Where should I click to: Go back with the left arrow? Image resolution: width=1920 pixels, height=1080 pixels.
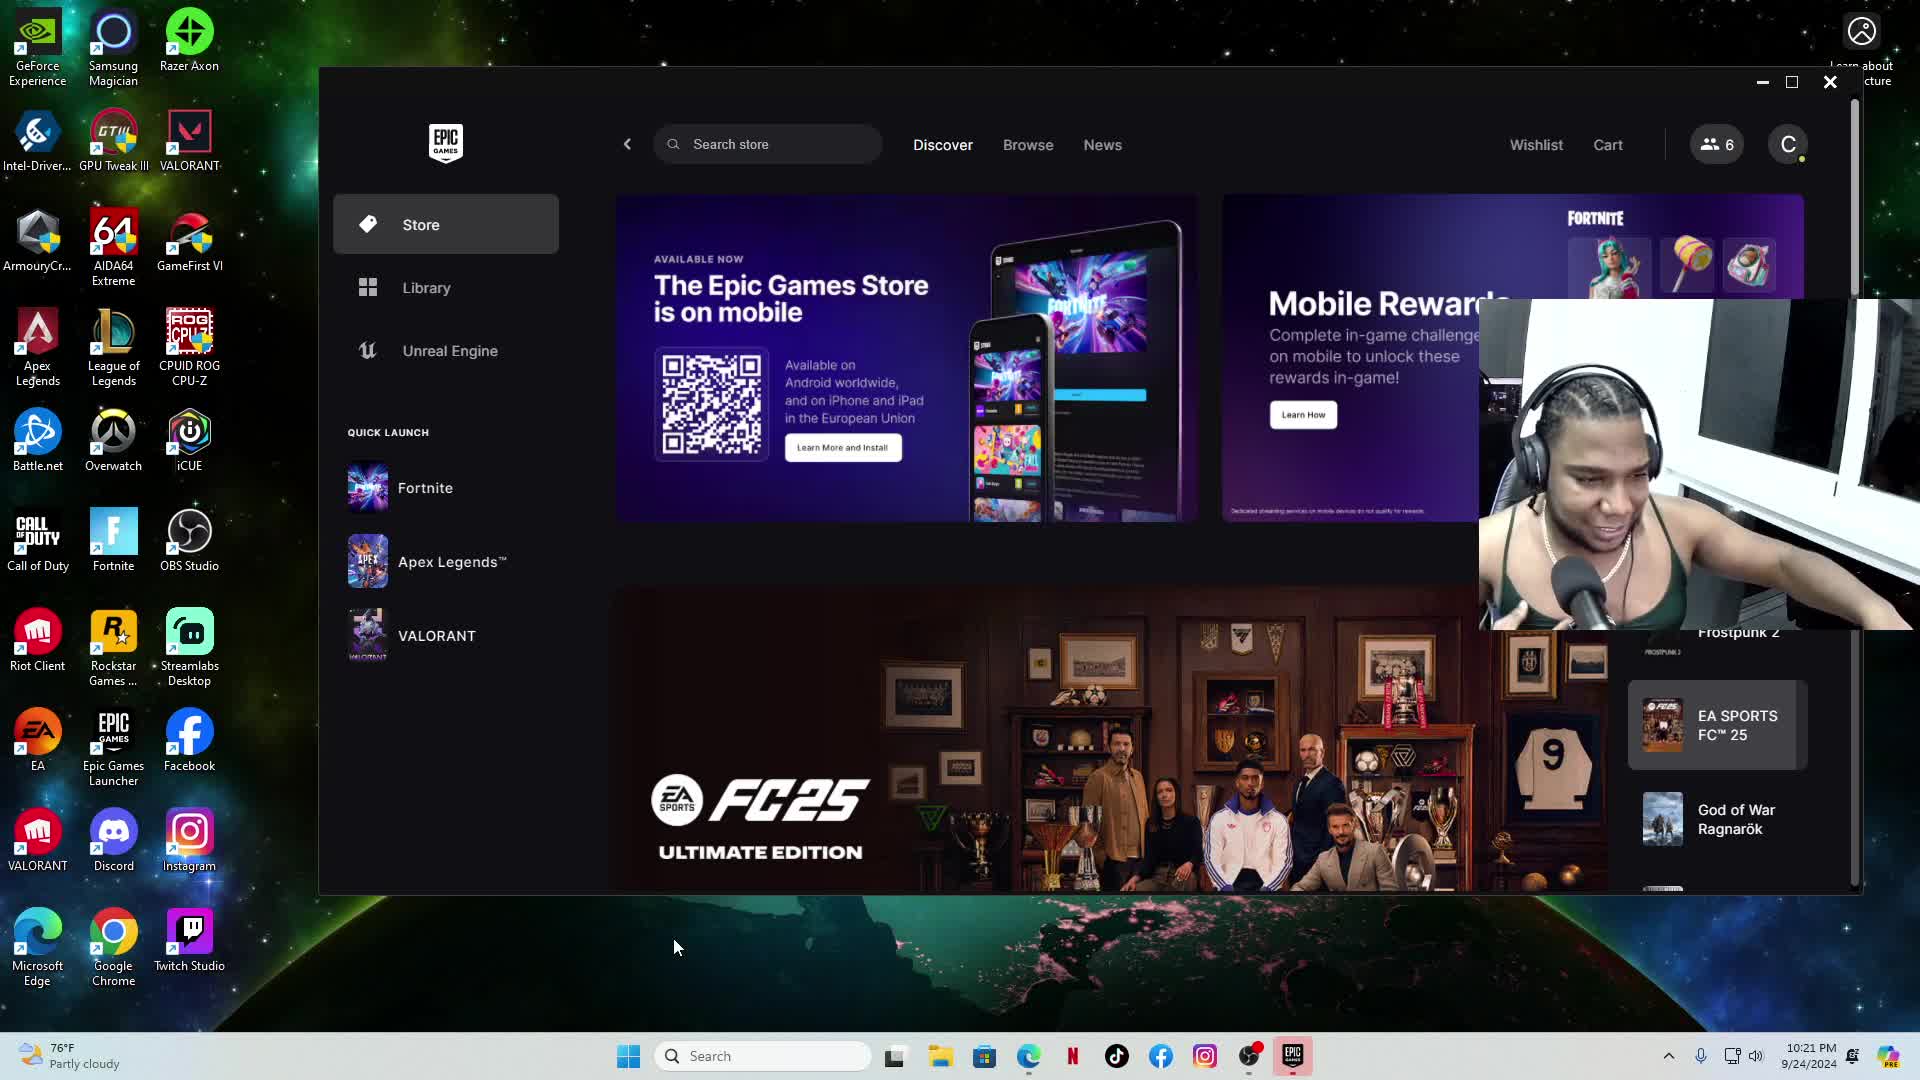pos(627,144)
